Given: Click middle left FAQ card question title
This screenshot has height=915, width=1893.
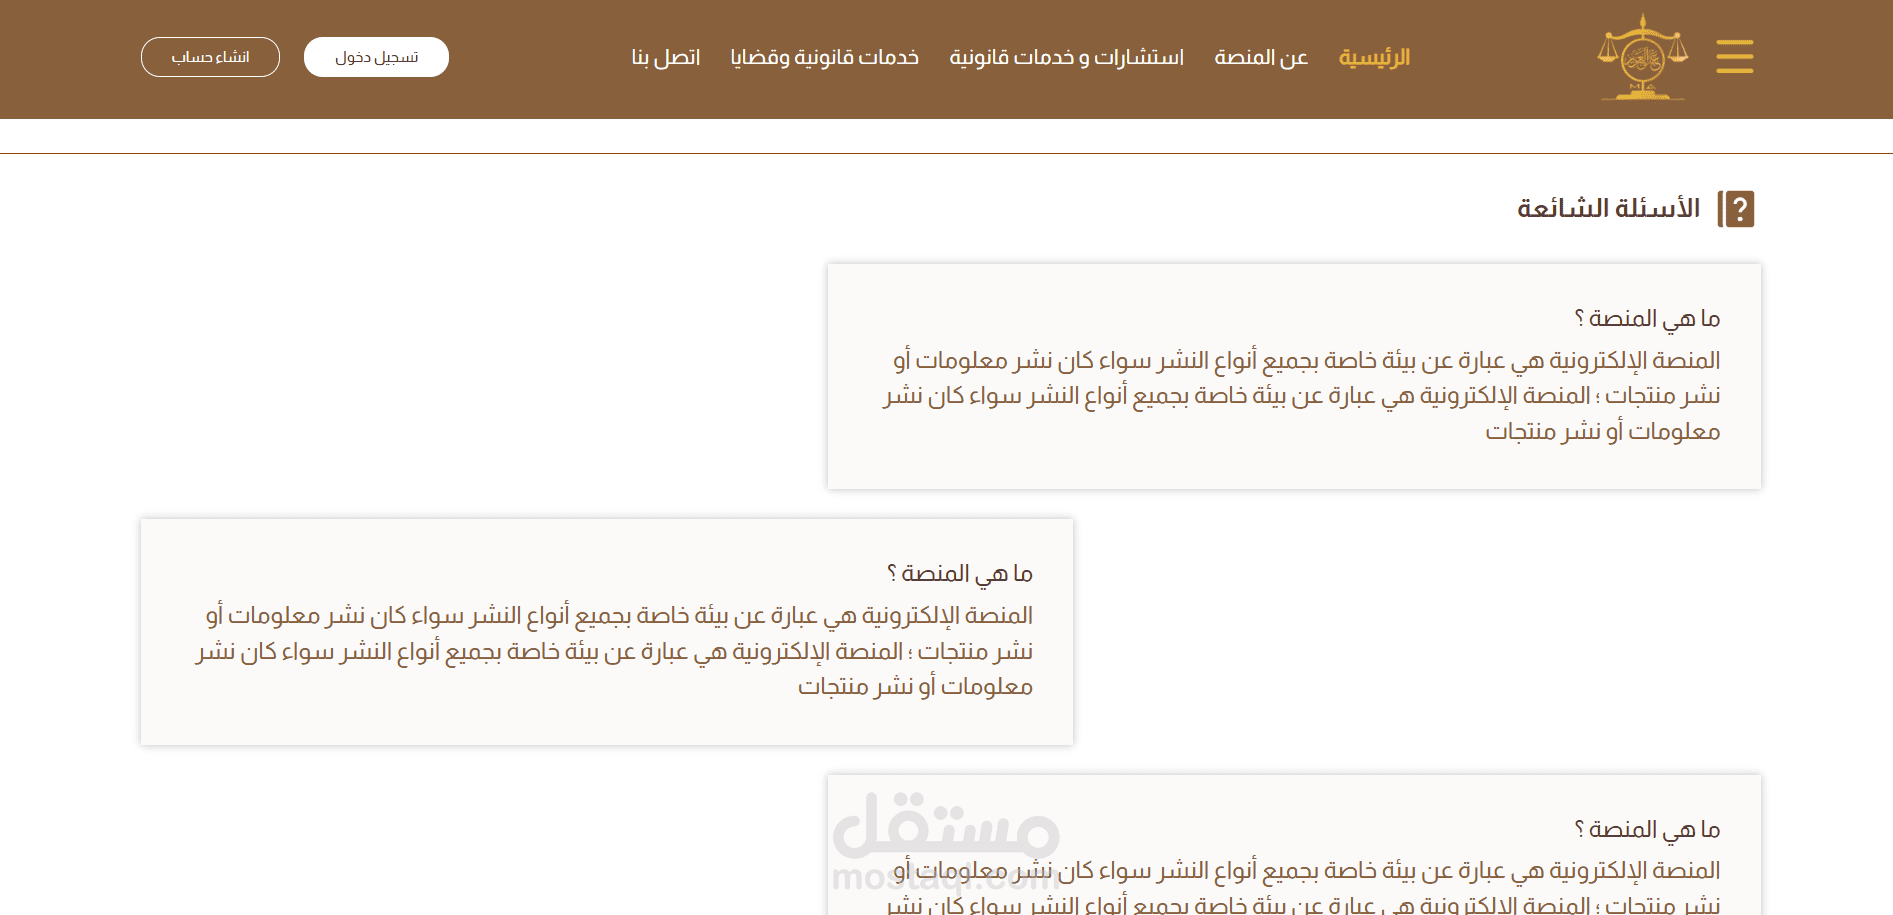Looking at the screenshot, I should pos(960,573).
